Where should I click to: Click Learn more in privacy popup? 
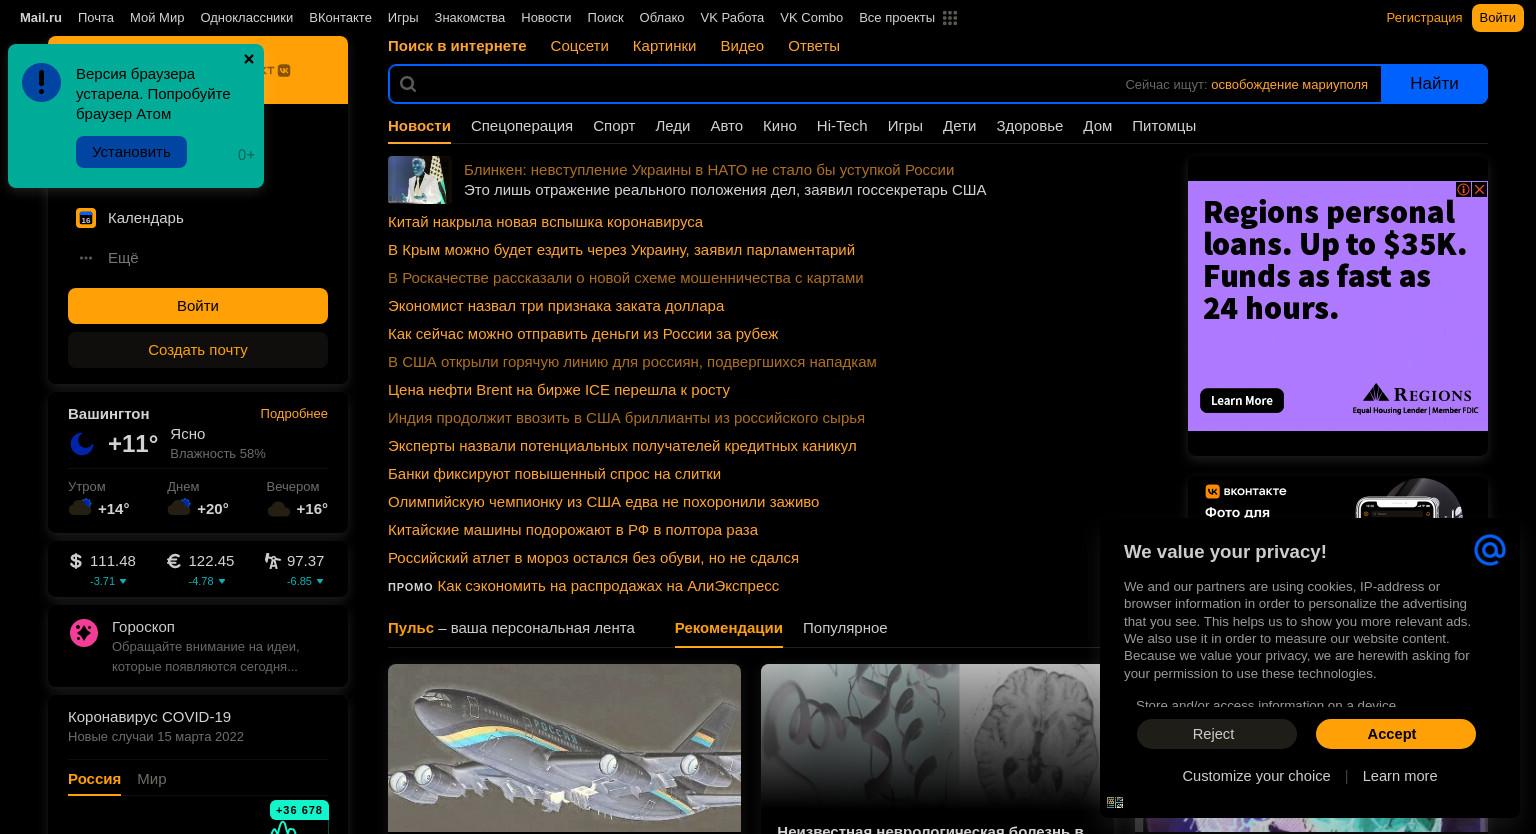coord(1399,776)
